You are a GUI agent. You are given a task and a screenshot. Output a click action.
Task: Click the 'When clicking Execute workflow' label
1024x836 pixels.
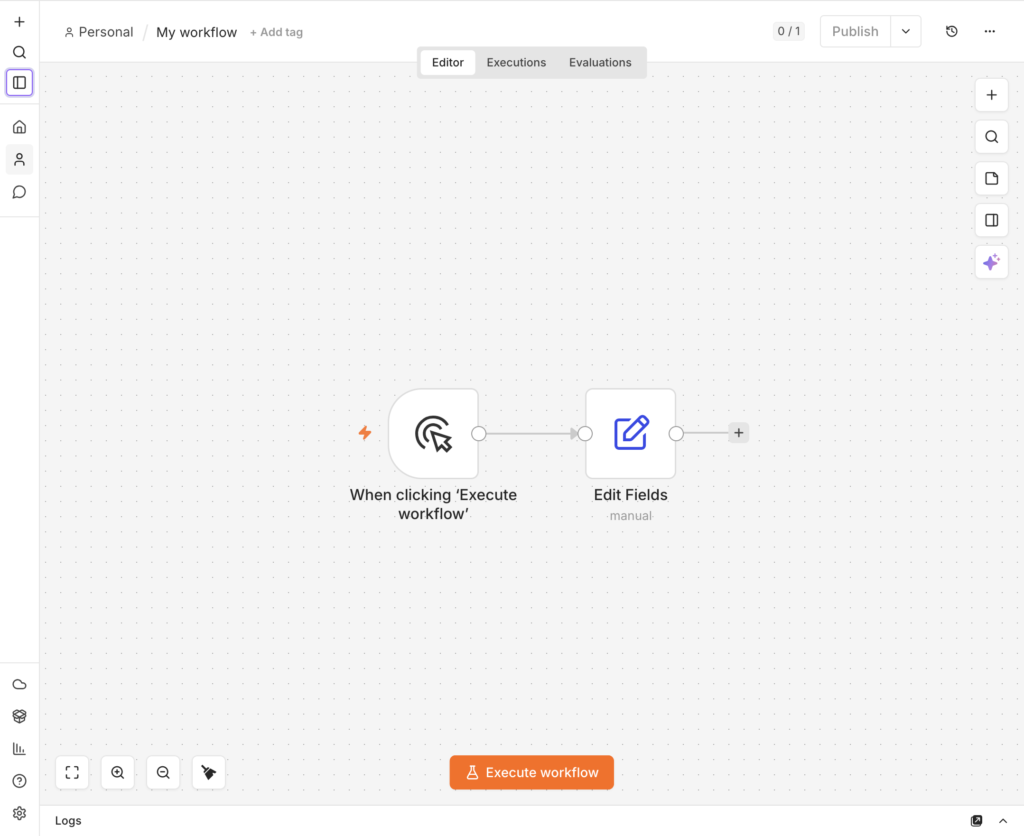(434, 504)
